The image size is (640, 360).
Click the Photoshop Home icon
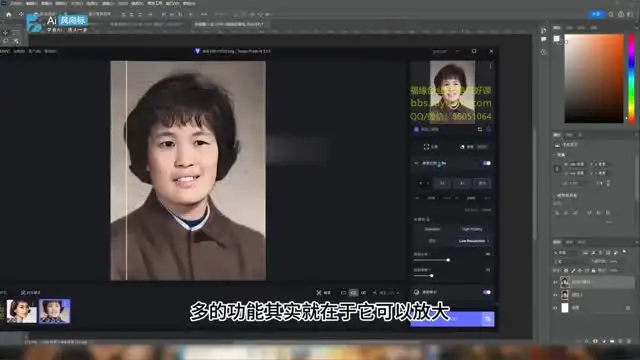click(x=9, y=15)
